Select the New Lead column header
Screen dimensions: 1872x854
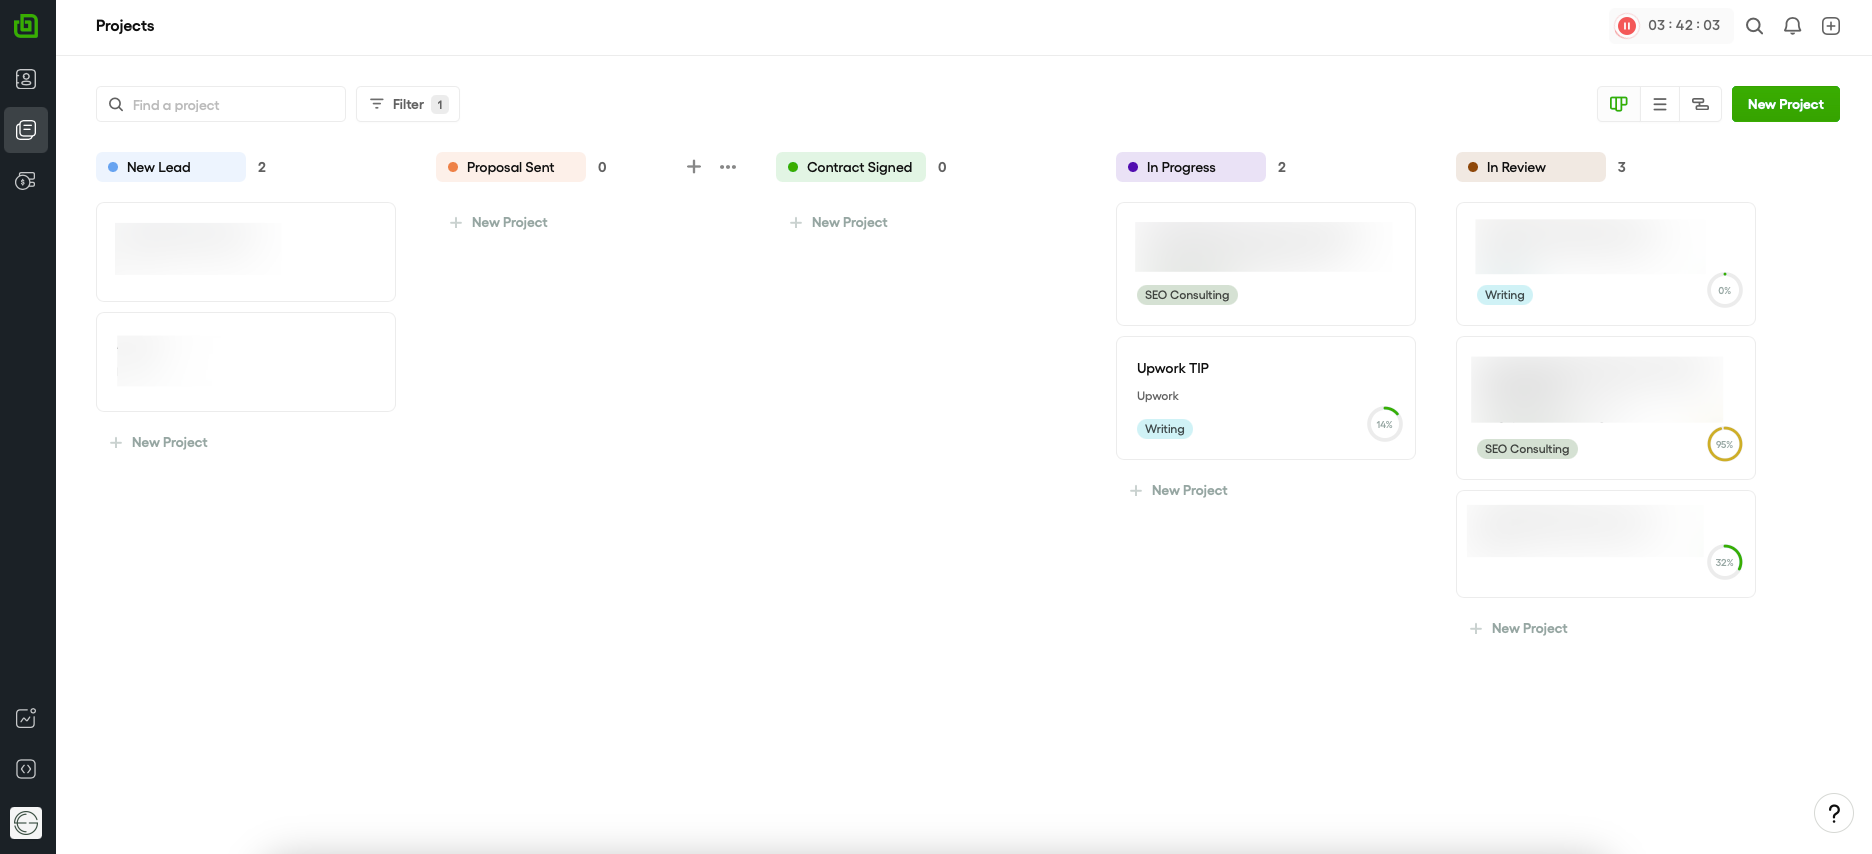(171, 167)
